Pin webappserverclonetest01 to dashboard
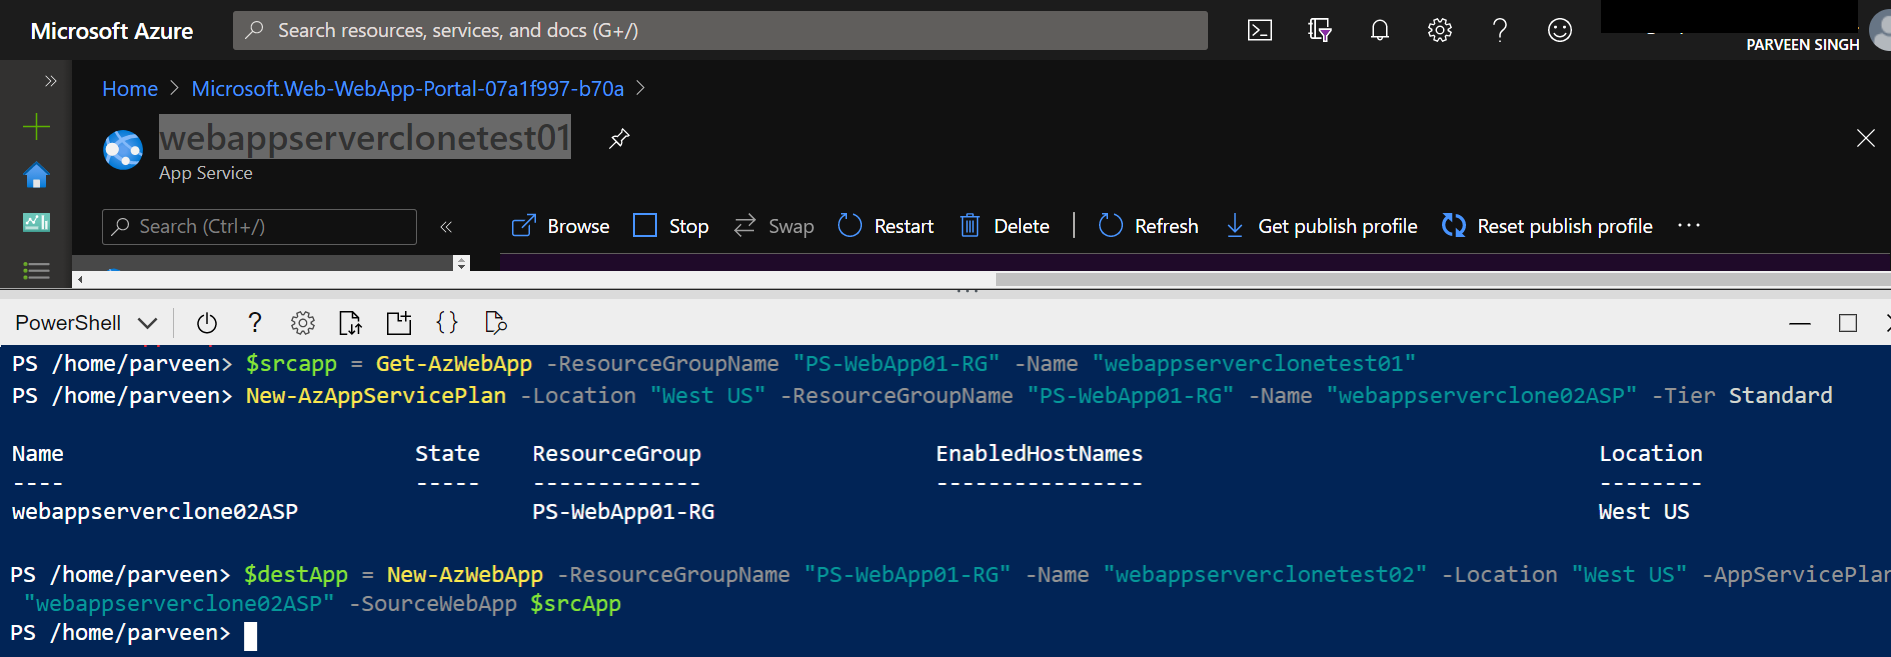Viewport: 1891px width, 657px height. [x=619, y=138]
